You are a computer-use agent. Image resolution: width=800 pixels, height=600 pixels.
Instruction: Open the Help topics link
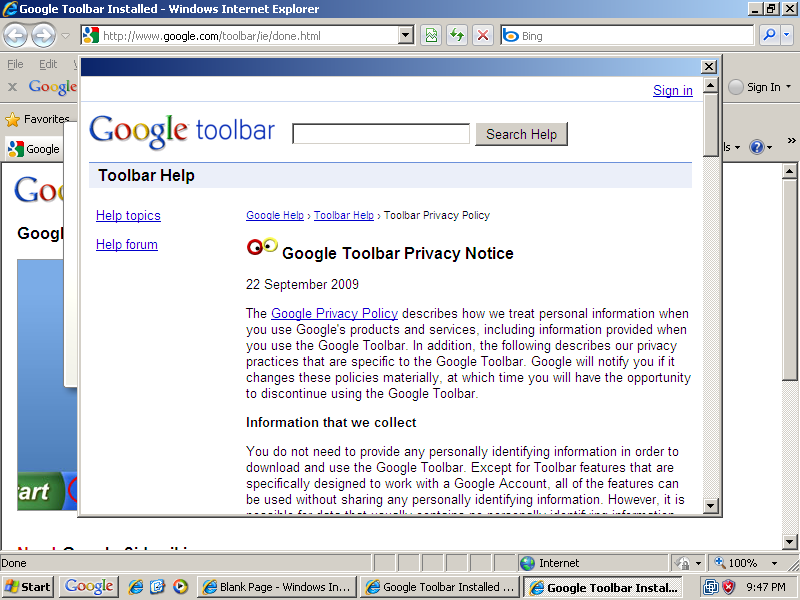tap(128, 215)
